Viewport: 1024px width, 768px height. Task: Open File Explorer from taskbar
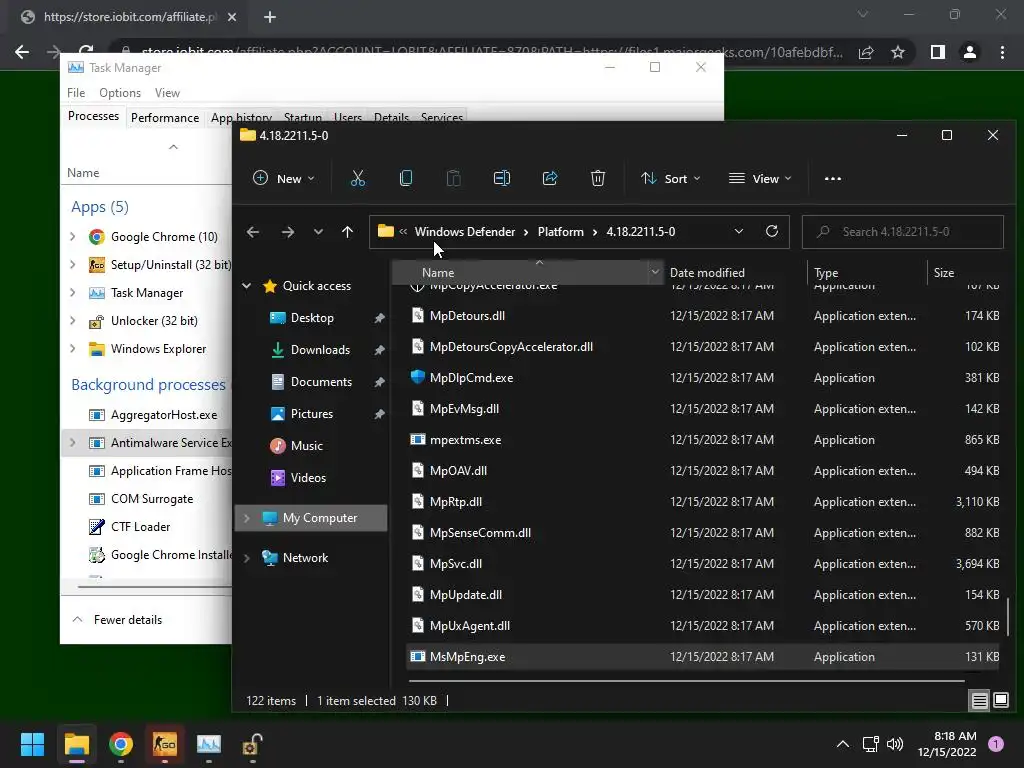coord(76,744)
